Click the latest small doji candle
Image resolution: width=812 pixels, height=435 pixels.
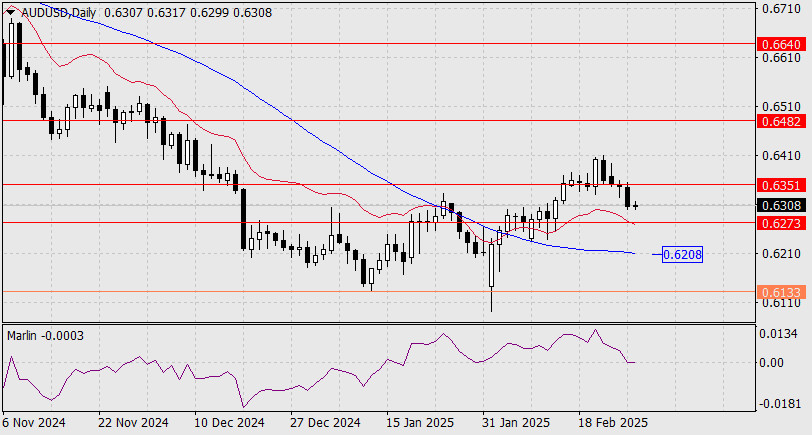(x=635, y=206)
